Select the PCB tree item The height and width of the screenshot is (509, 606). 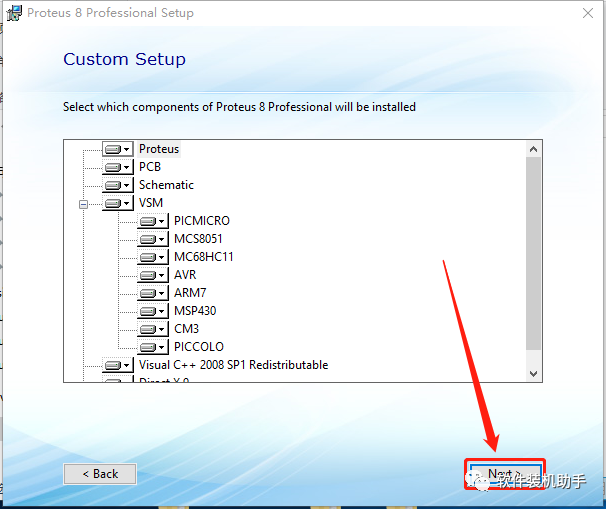(150, 167)
